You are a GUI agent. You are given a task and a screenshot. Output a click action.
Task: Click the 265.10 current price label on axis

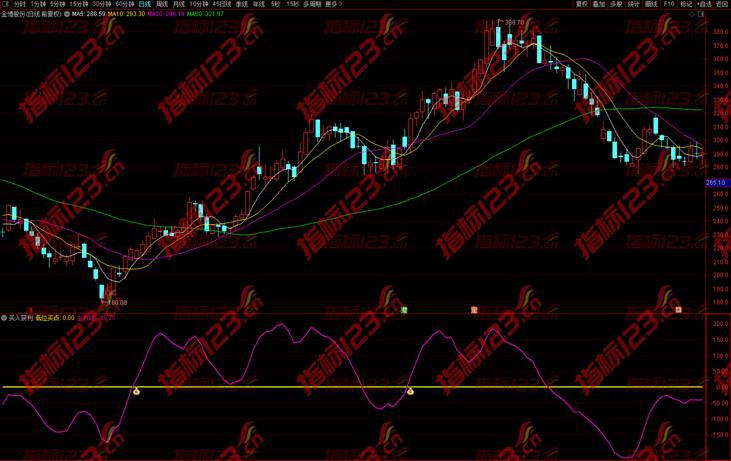click(x=715, y=183)
